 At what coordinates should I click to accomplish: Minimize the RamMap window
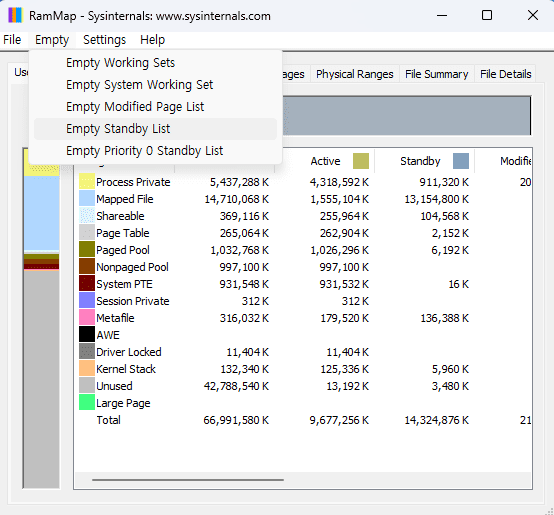pyautogui.click(x=442, y=15)
